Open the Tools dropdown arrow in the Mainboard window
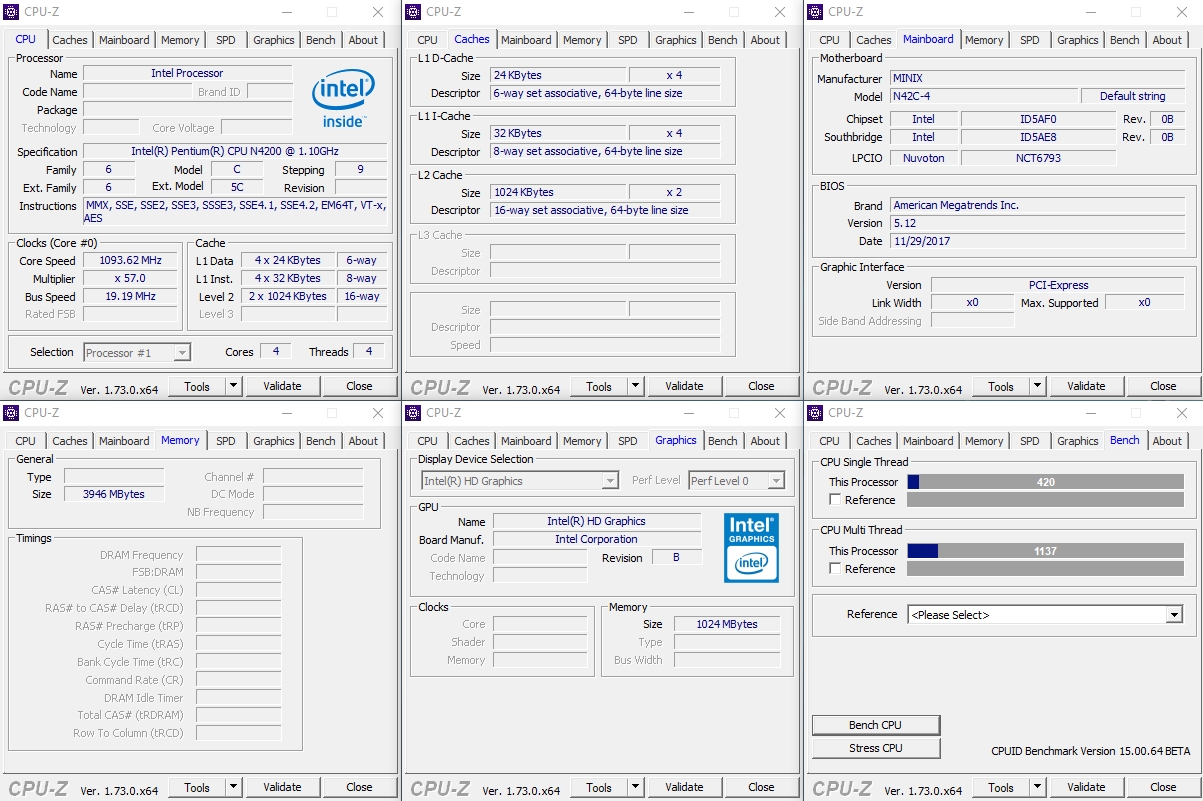Image resolution: width=1203 pixels, height=801 pixels. pyautogui.click(x=1037, y=386)
